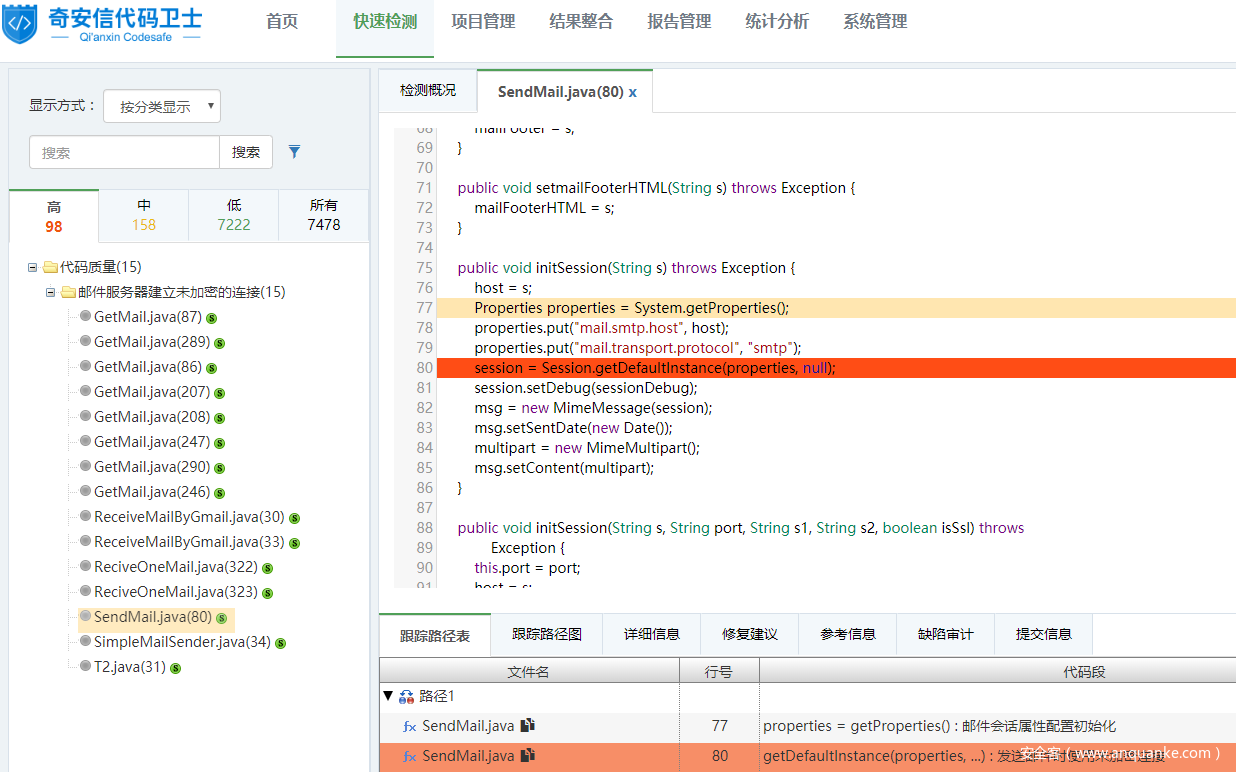Collapse the 邮件服务器建立未加密的连接 folder
This screenshot has height=772, width=1236.
point(51,292)
